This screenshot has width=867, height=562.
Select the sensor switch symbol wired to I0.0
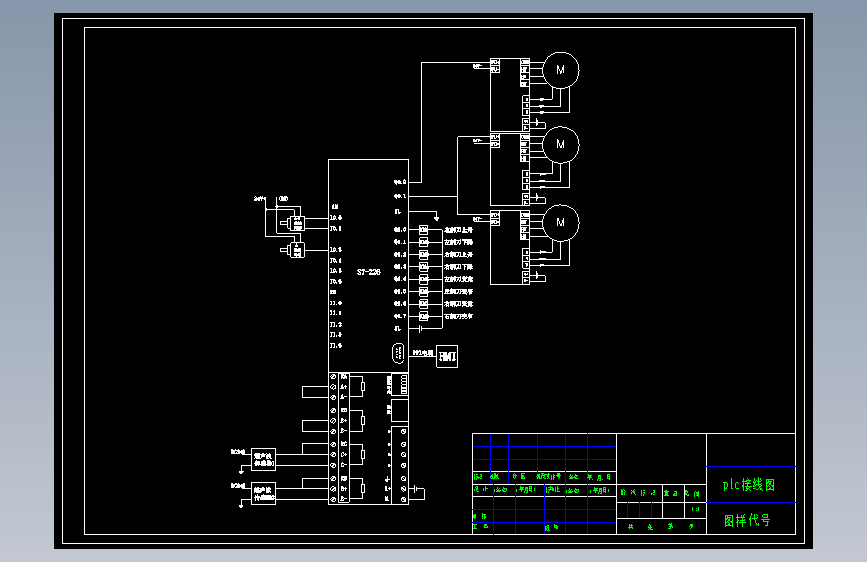click(293, 223)
